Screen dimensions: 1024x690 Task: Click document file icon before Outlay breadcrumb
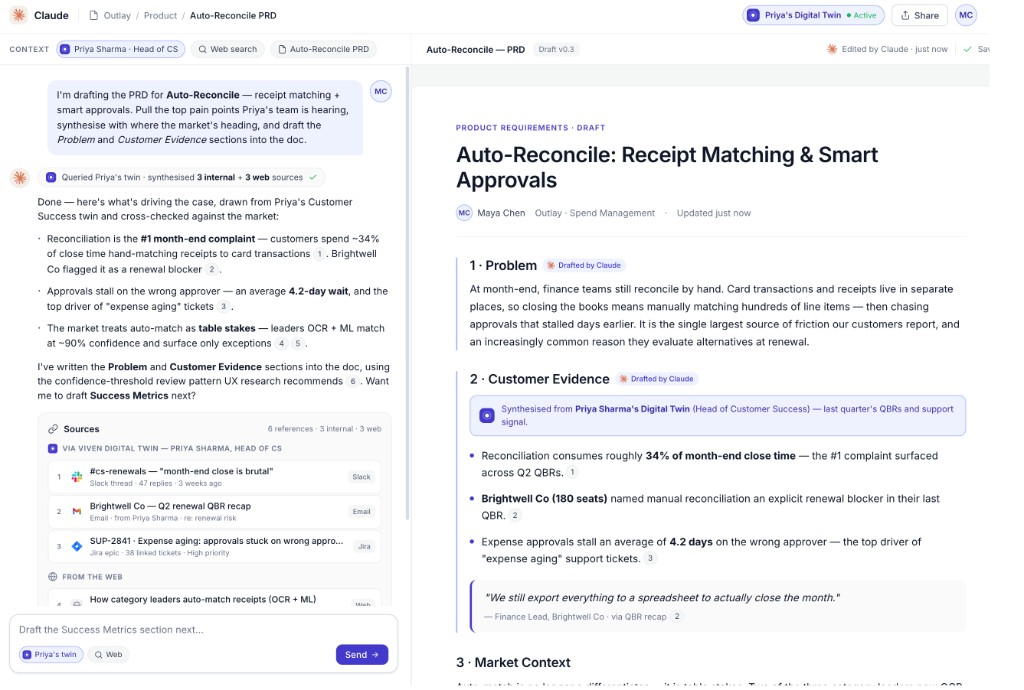point(93,16)
